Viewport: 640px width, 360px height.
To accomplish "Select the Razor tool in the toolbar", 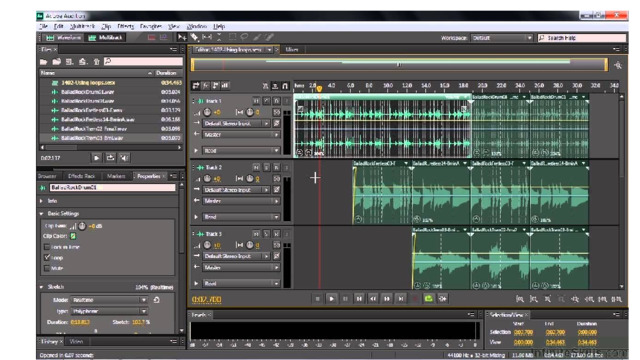I will [195, 38].
